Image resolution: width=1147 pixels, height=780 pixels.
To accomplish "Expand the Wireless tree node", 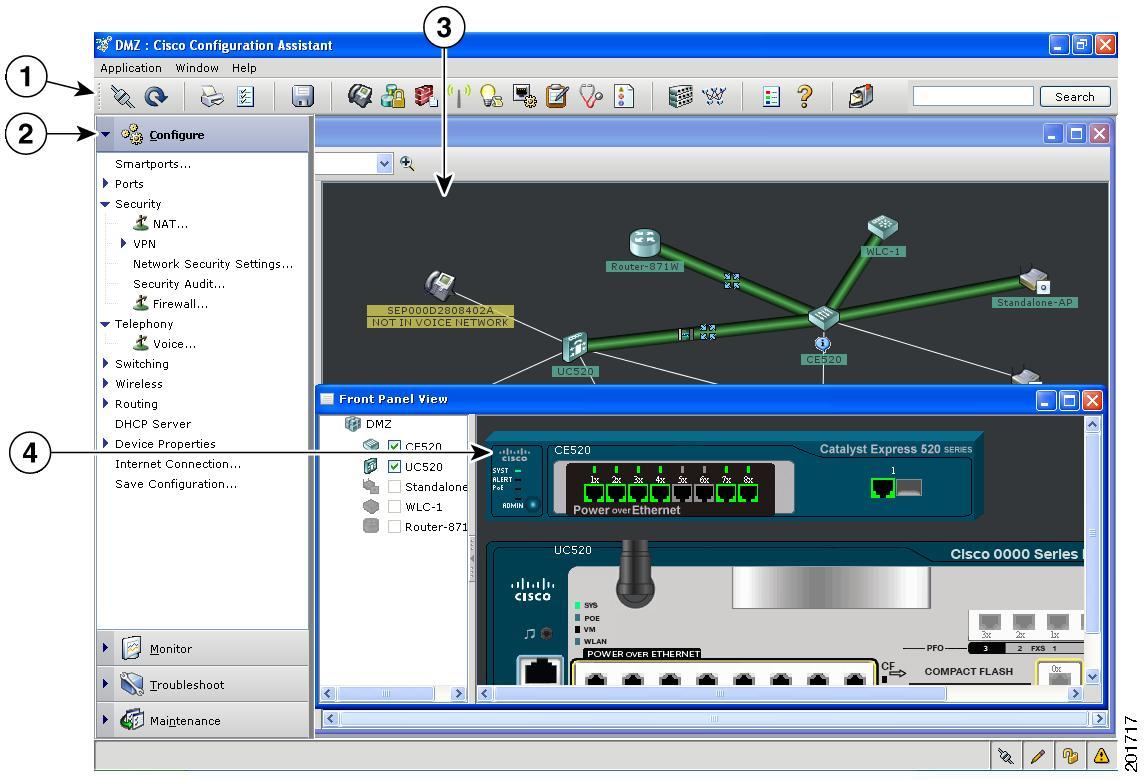I will tap(105, 383).
